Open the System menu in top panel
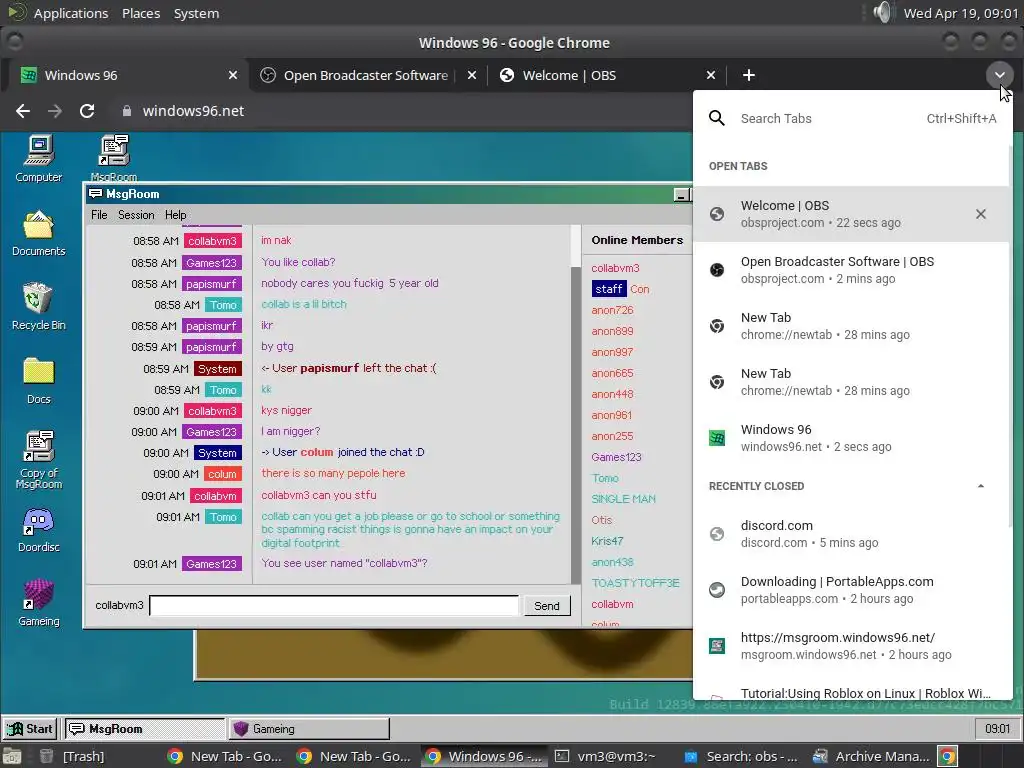Screen dimensions: 1024x768 pos(196,13)
